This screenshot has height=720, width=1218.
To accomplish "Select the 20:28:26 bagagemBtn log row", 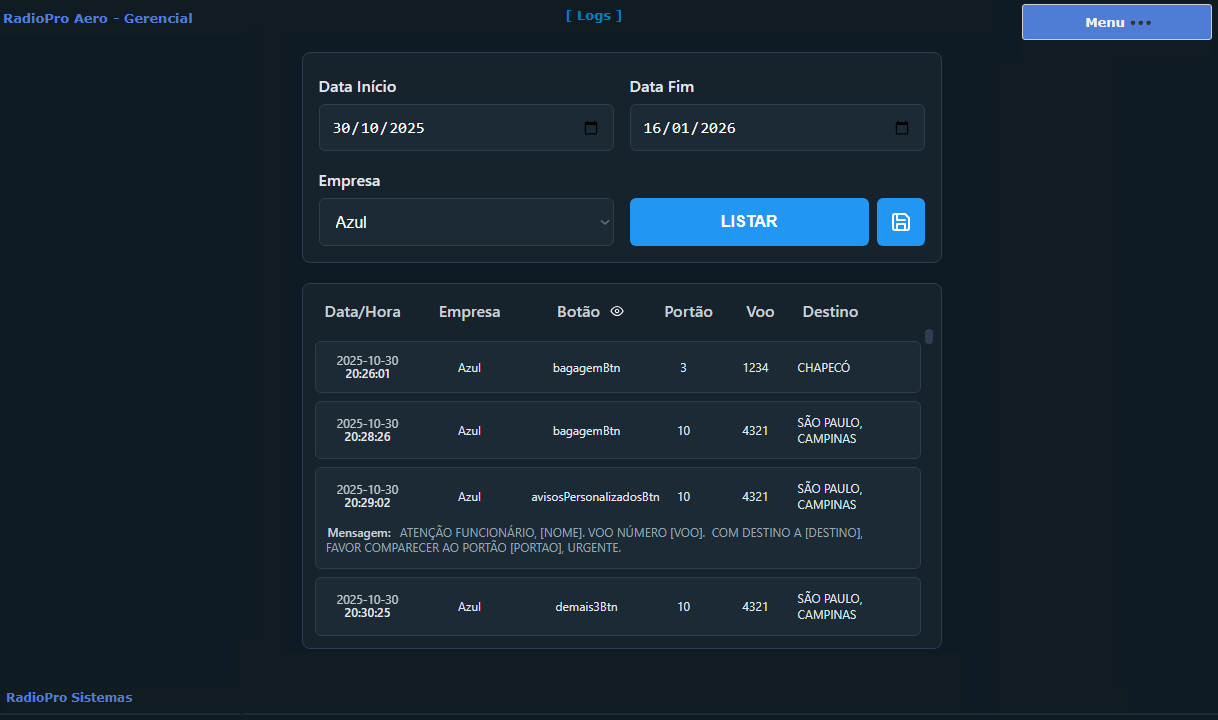I will (617, 430).
